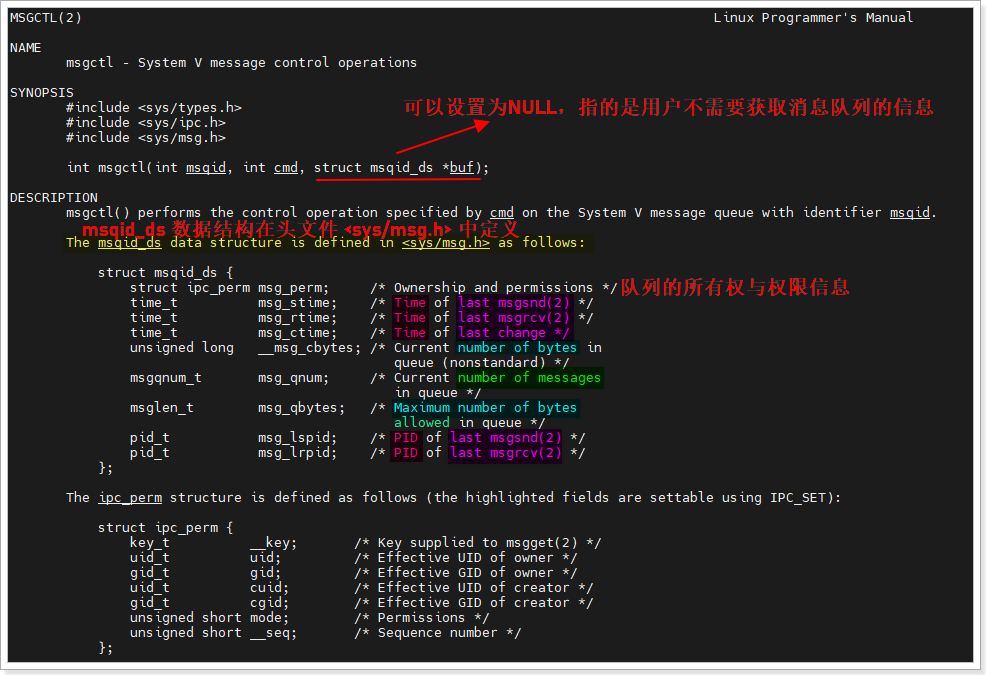Select the DESCRIPTION section heading
Screen dimensions: 986x675
point(54,198)
